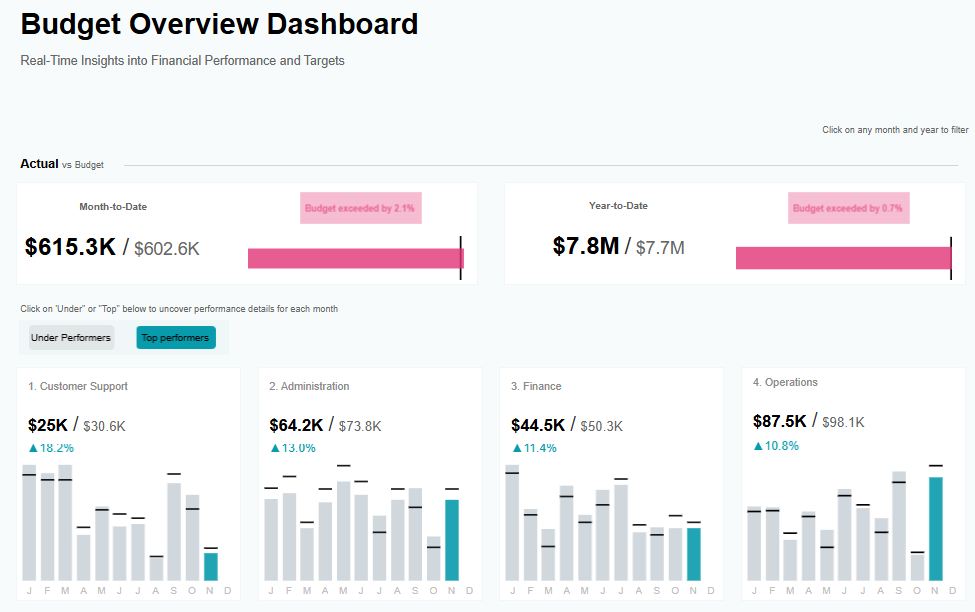Click the $615.3K month-to-date actual value

tap(70, 247)
